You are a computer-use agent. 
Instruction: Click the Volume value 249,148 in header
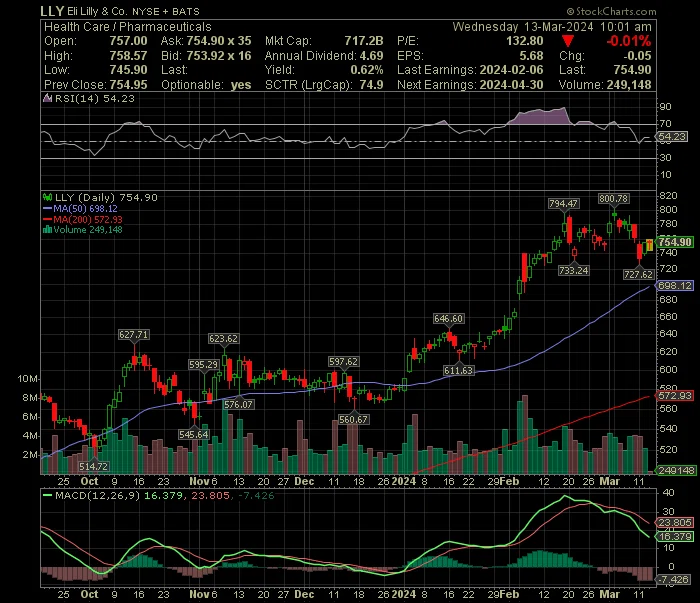point(629,85)
